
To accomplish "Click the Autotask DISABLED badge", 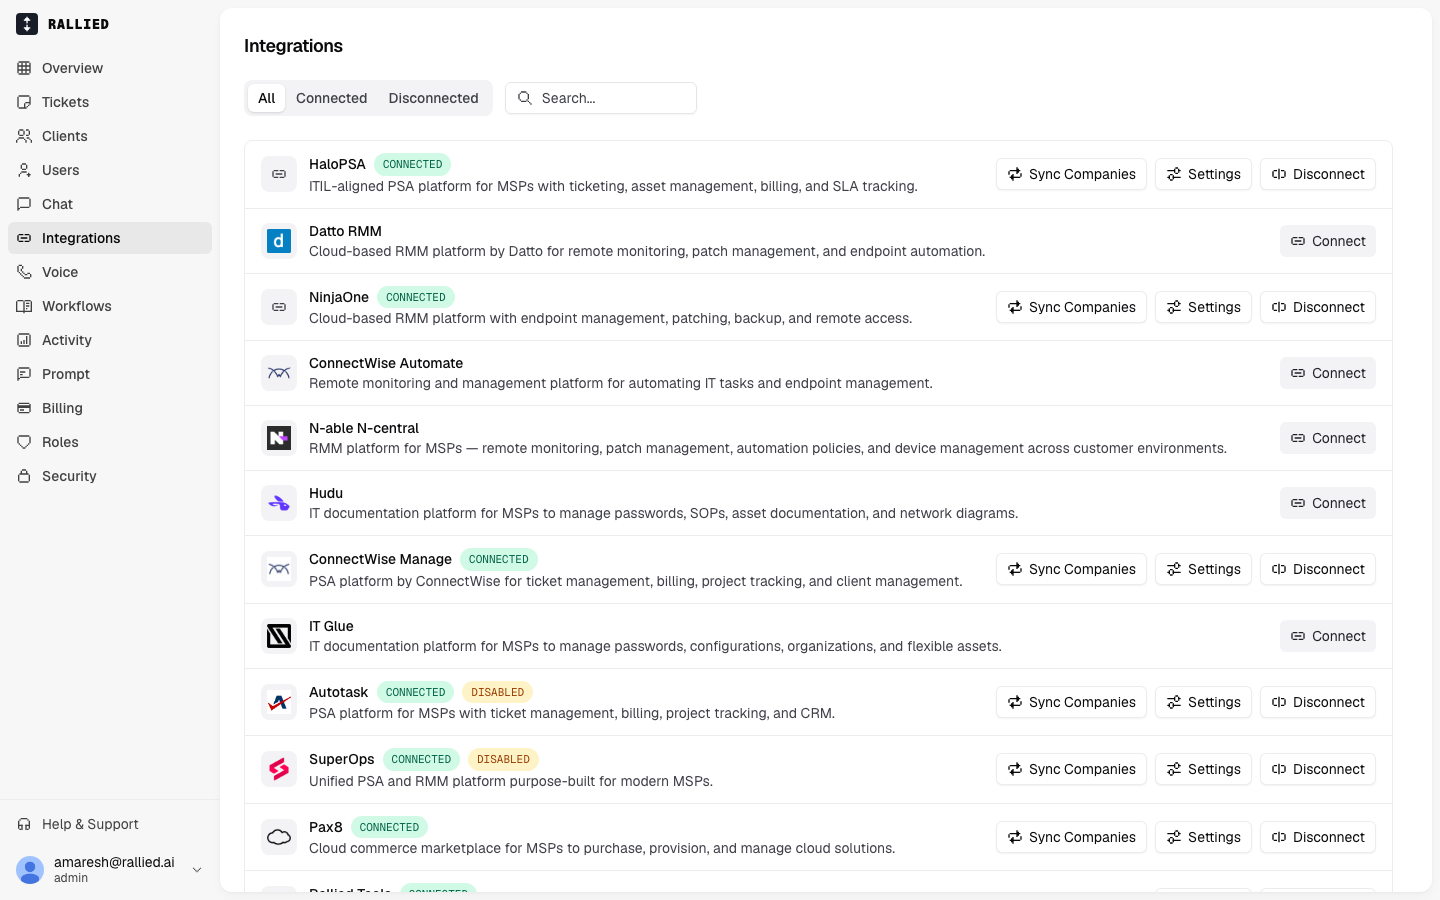I will (497, 692).
